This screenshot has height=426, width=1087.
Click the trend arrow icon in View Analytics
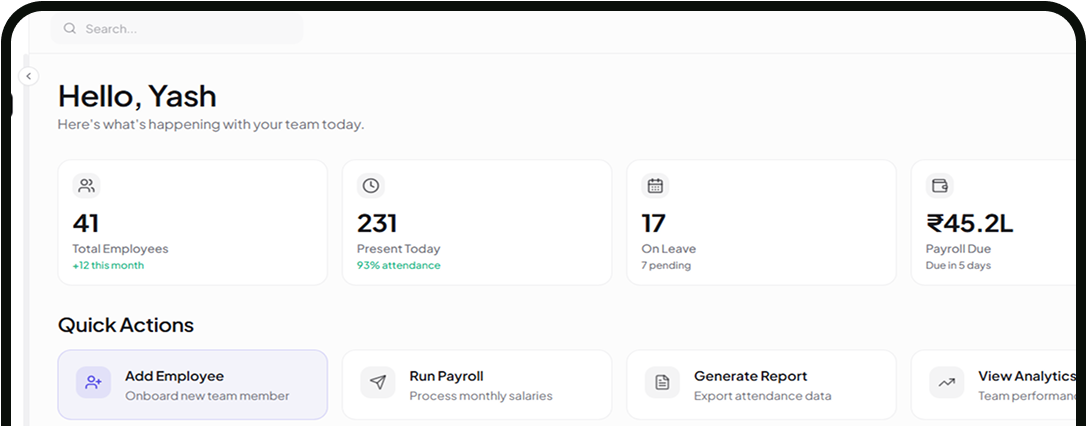click(x=946, y=383)
